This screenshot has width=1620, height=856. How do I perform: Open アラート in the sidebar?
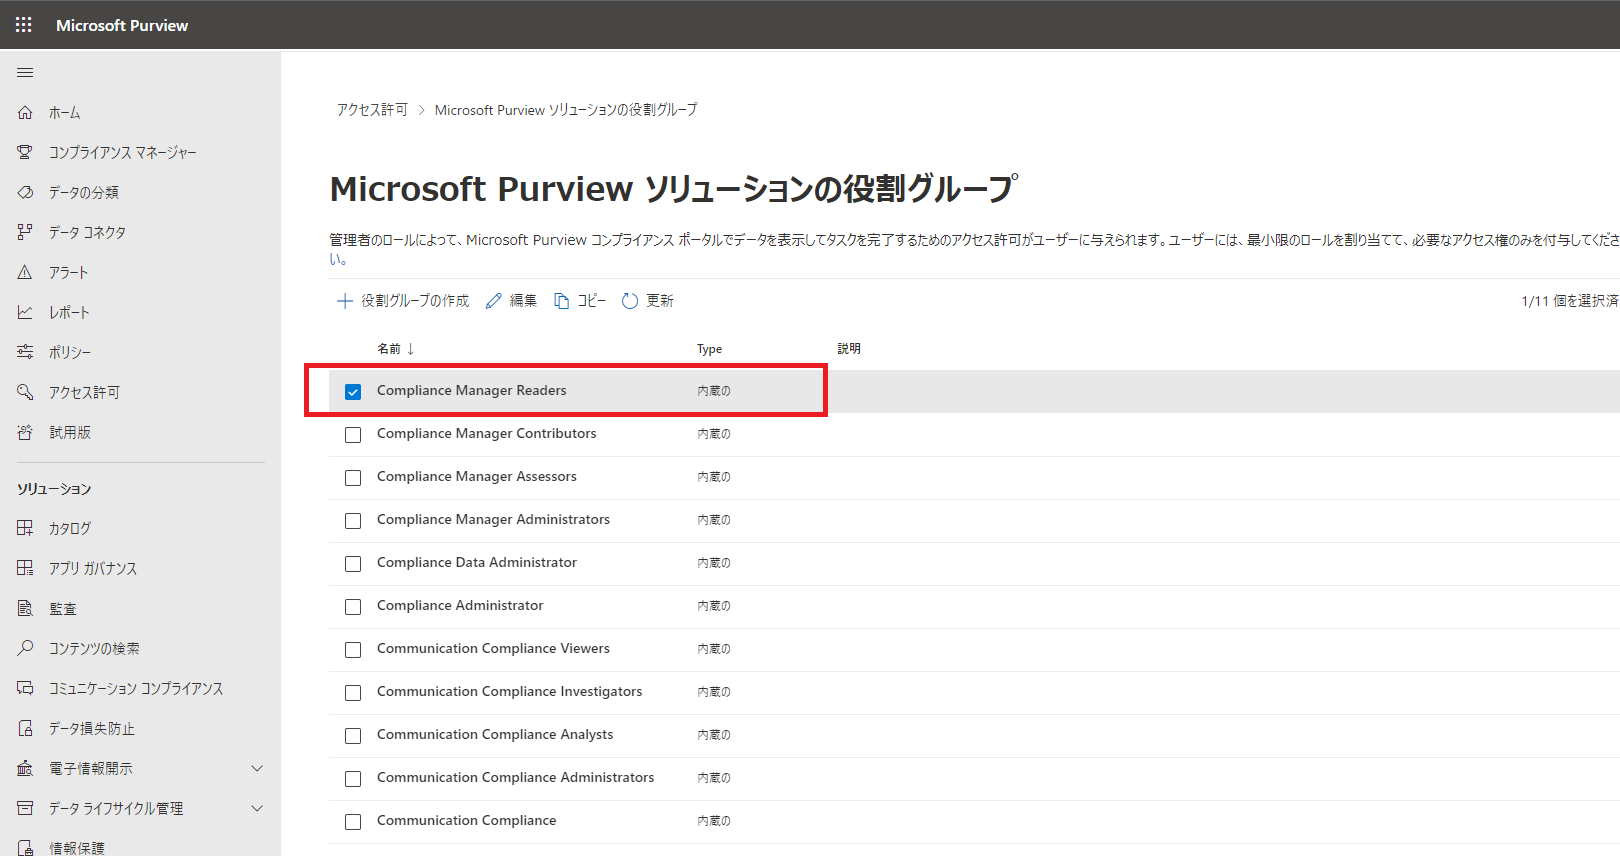pos(69,273)
